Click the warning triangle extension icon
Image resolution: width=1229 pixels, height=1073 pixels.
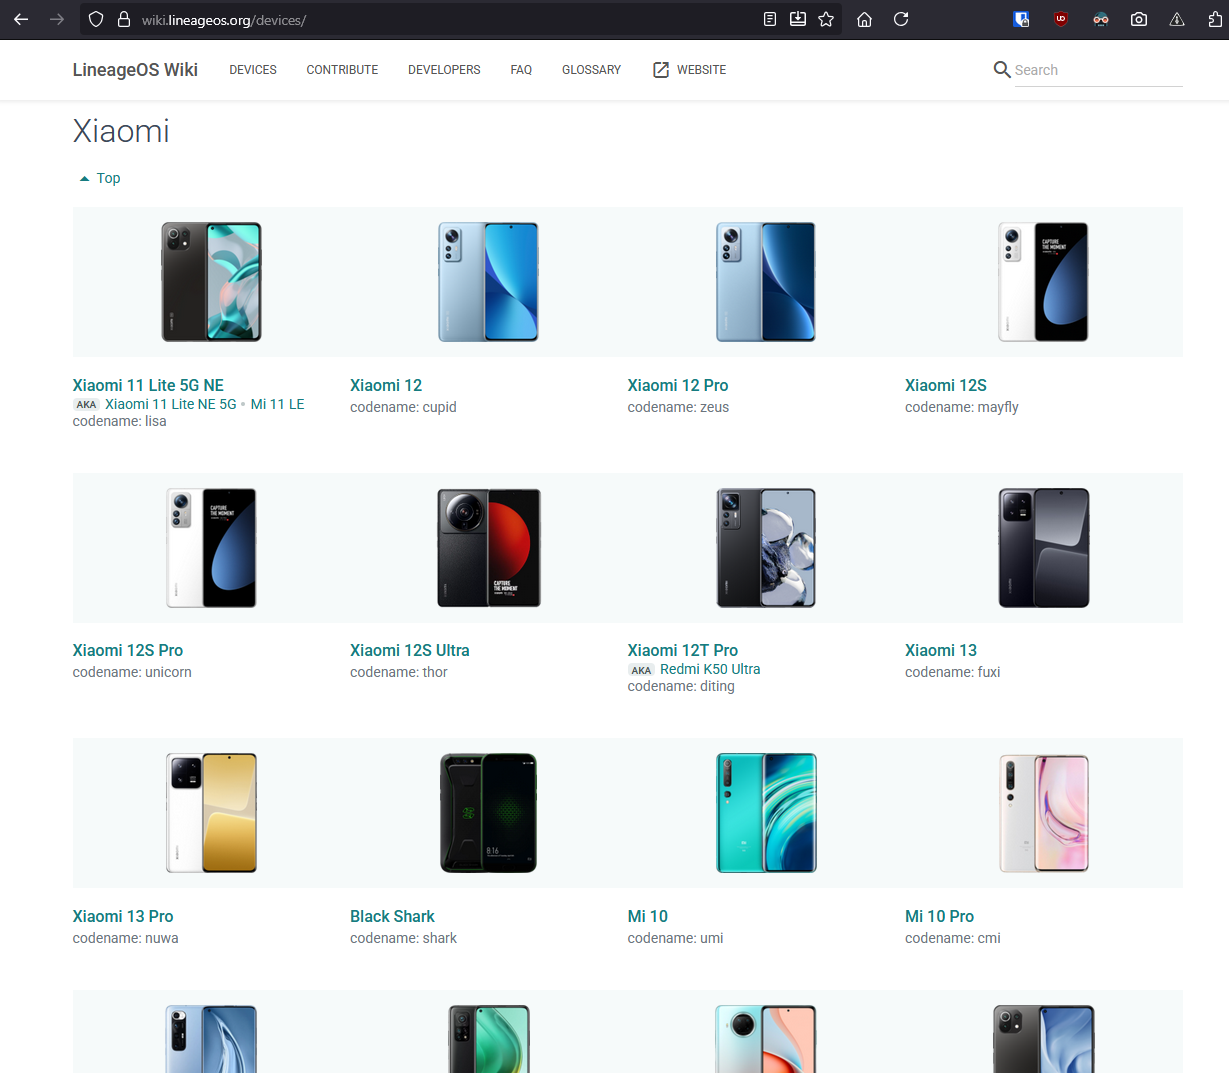(1177, 19)
